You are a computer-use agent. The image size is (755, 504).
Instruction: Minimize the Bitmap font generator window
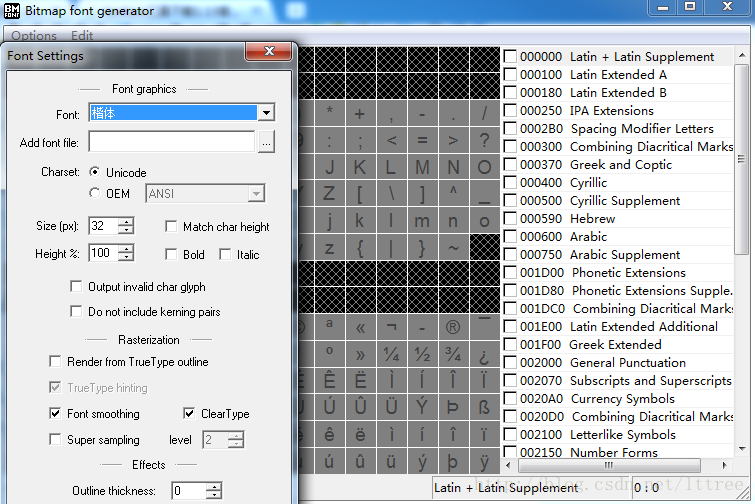coord(663,7)
